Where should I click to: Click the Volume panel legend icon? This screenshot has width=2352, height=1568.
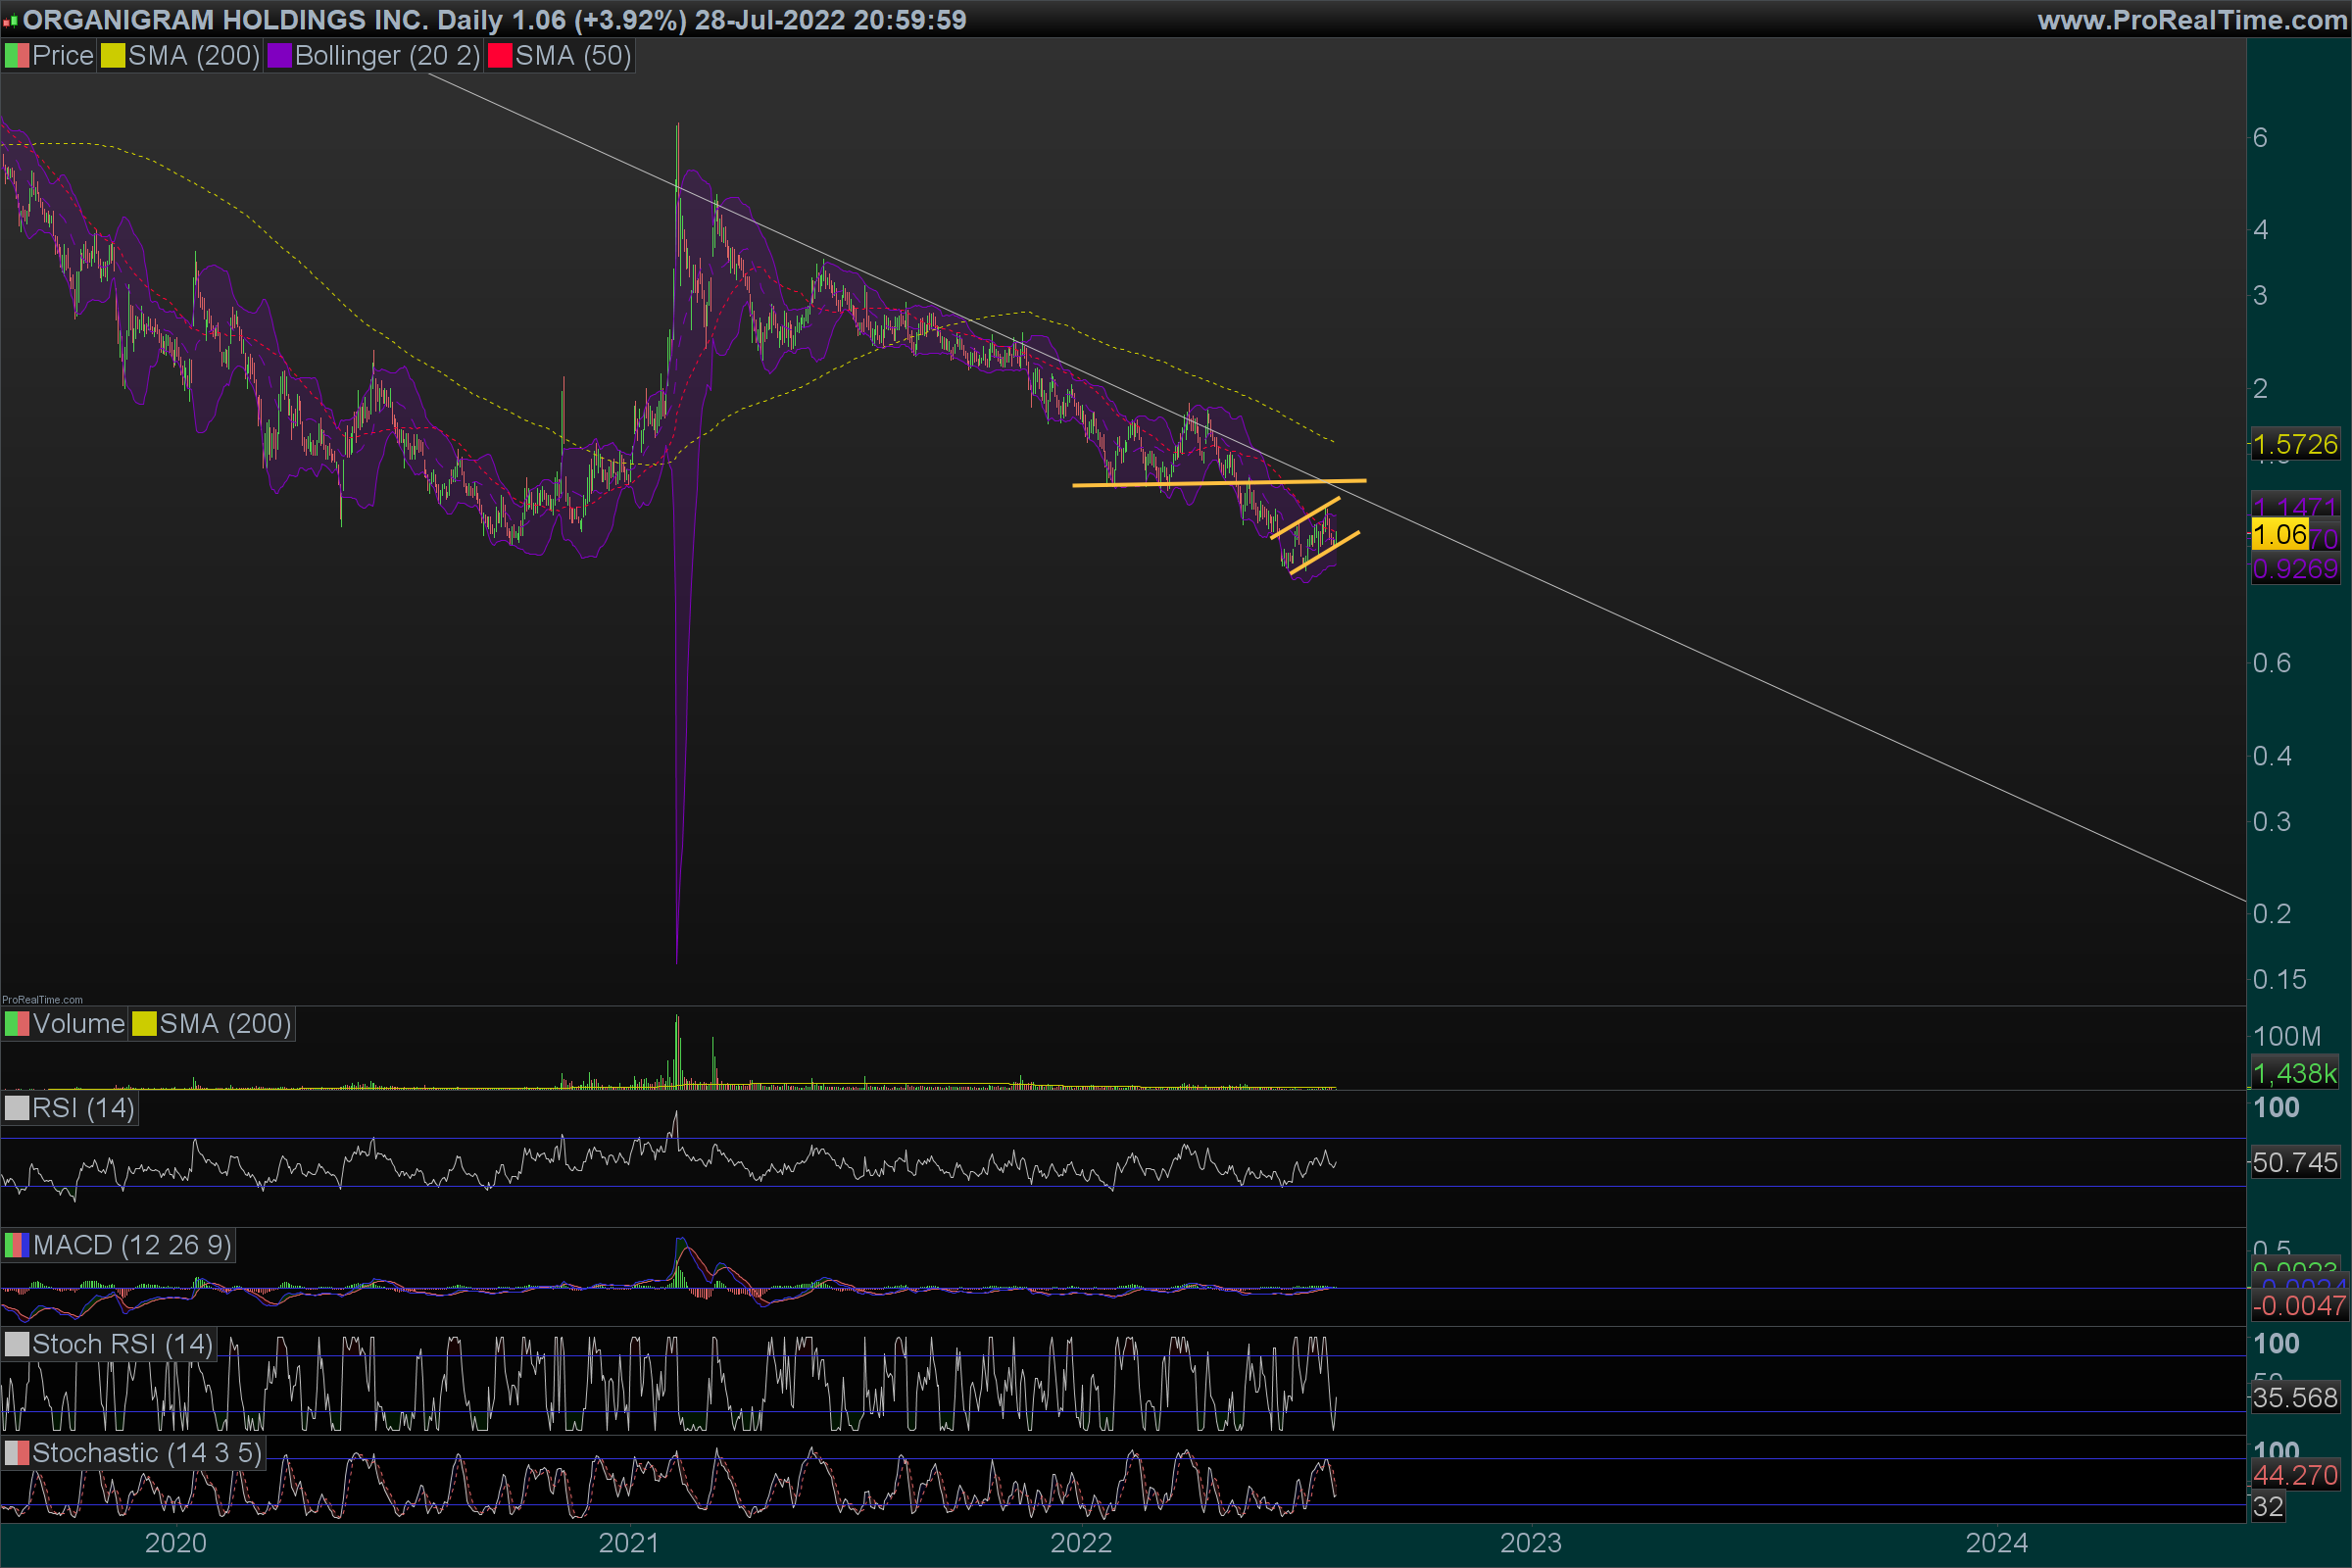tap(17, 1024)
